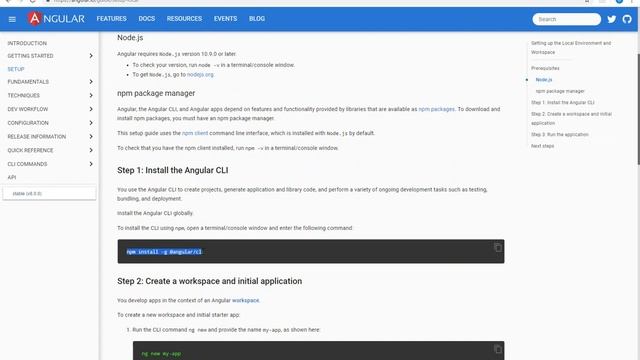The image size is (640, 360).
Task: Click the Node.js section heading
Action: (x=130, y=38)
